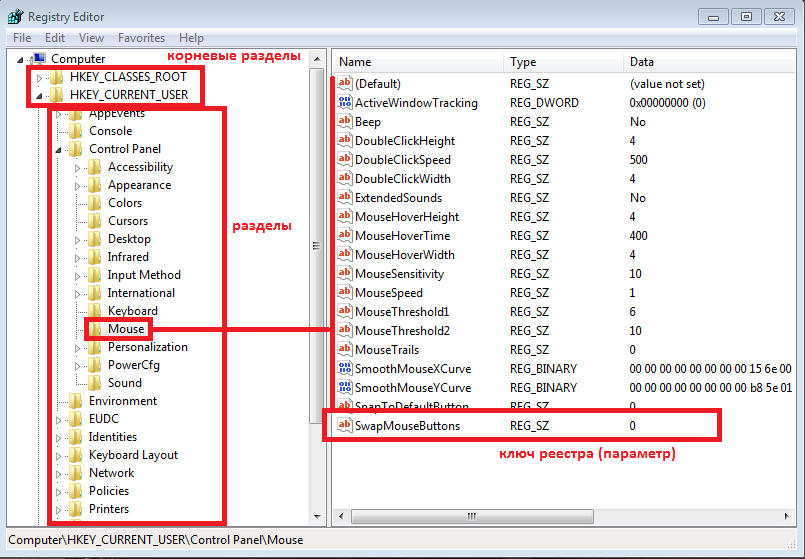Viewport: 805px width, 559px height.
Task: Click the Sound folder icon
Action: 94,382
